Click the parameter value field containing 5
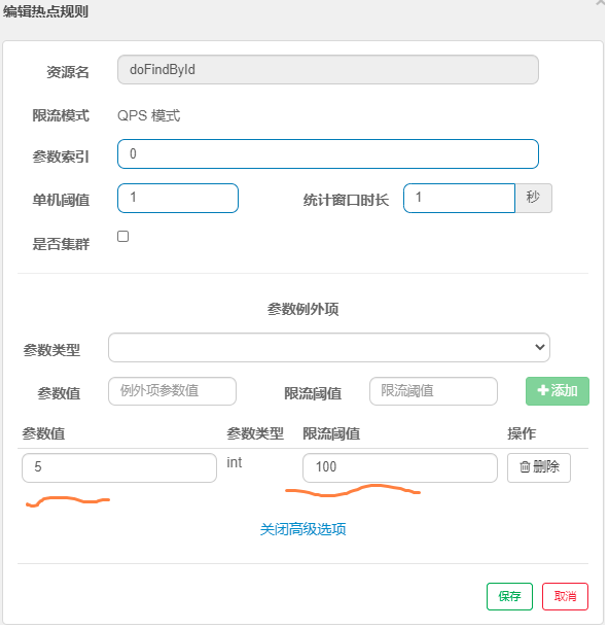 click(x=119, y=468)
